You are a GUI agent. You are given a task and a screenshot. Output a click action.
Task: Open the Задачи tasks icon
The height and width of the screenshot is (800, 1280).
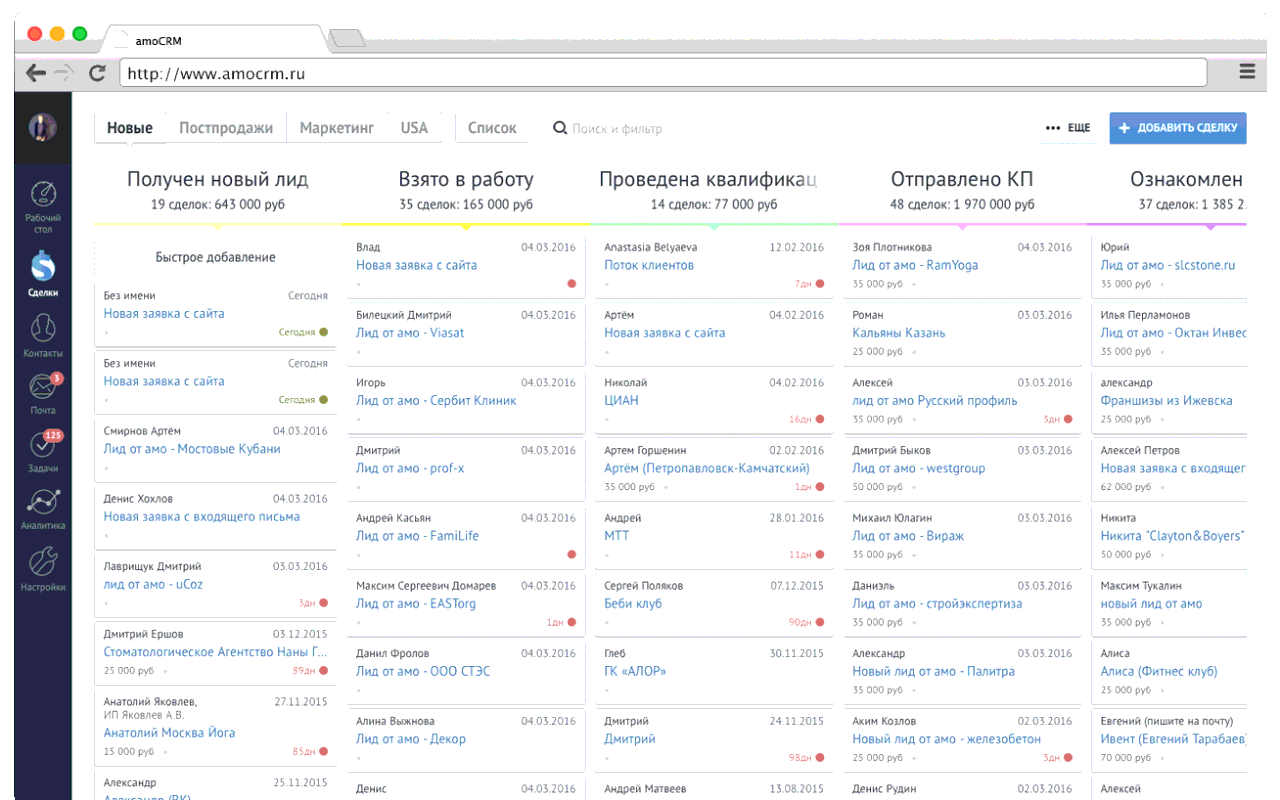click(x=43, y=444)
